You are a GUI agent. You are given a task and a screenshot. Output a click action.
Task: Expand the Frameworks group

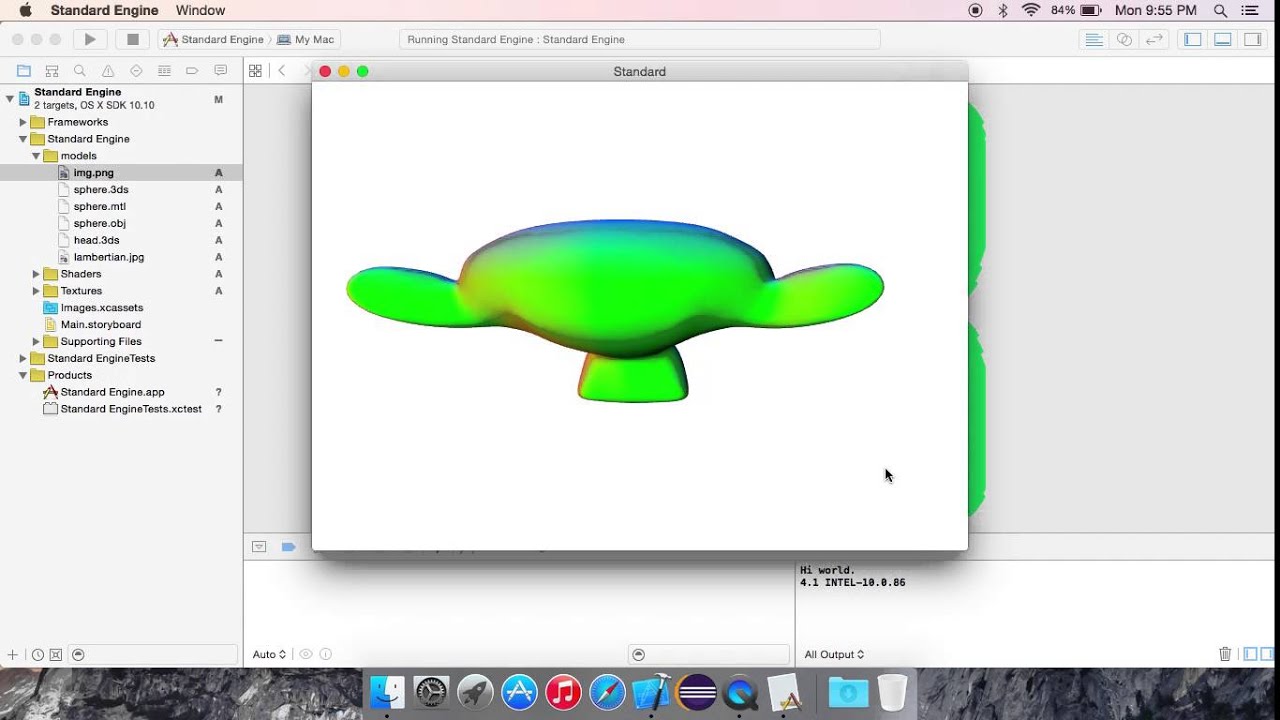pos(23,122)
